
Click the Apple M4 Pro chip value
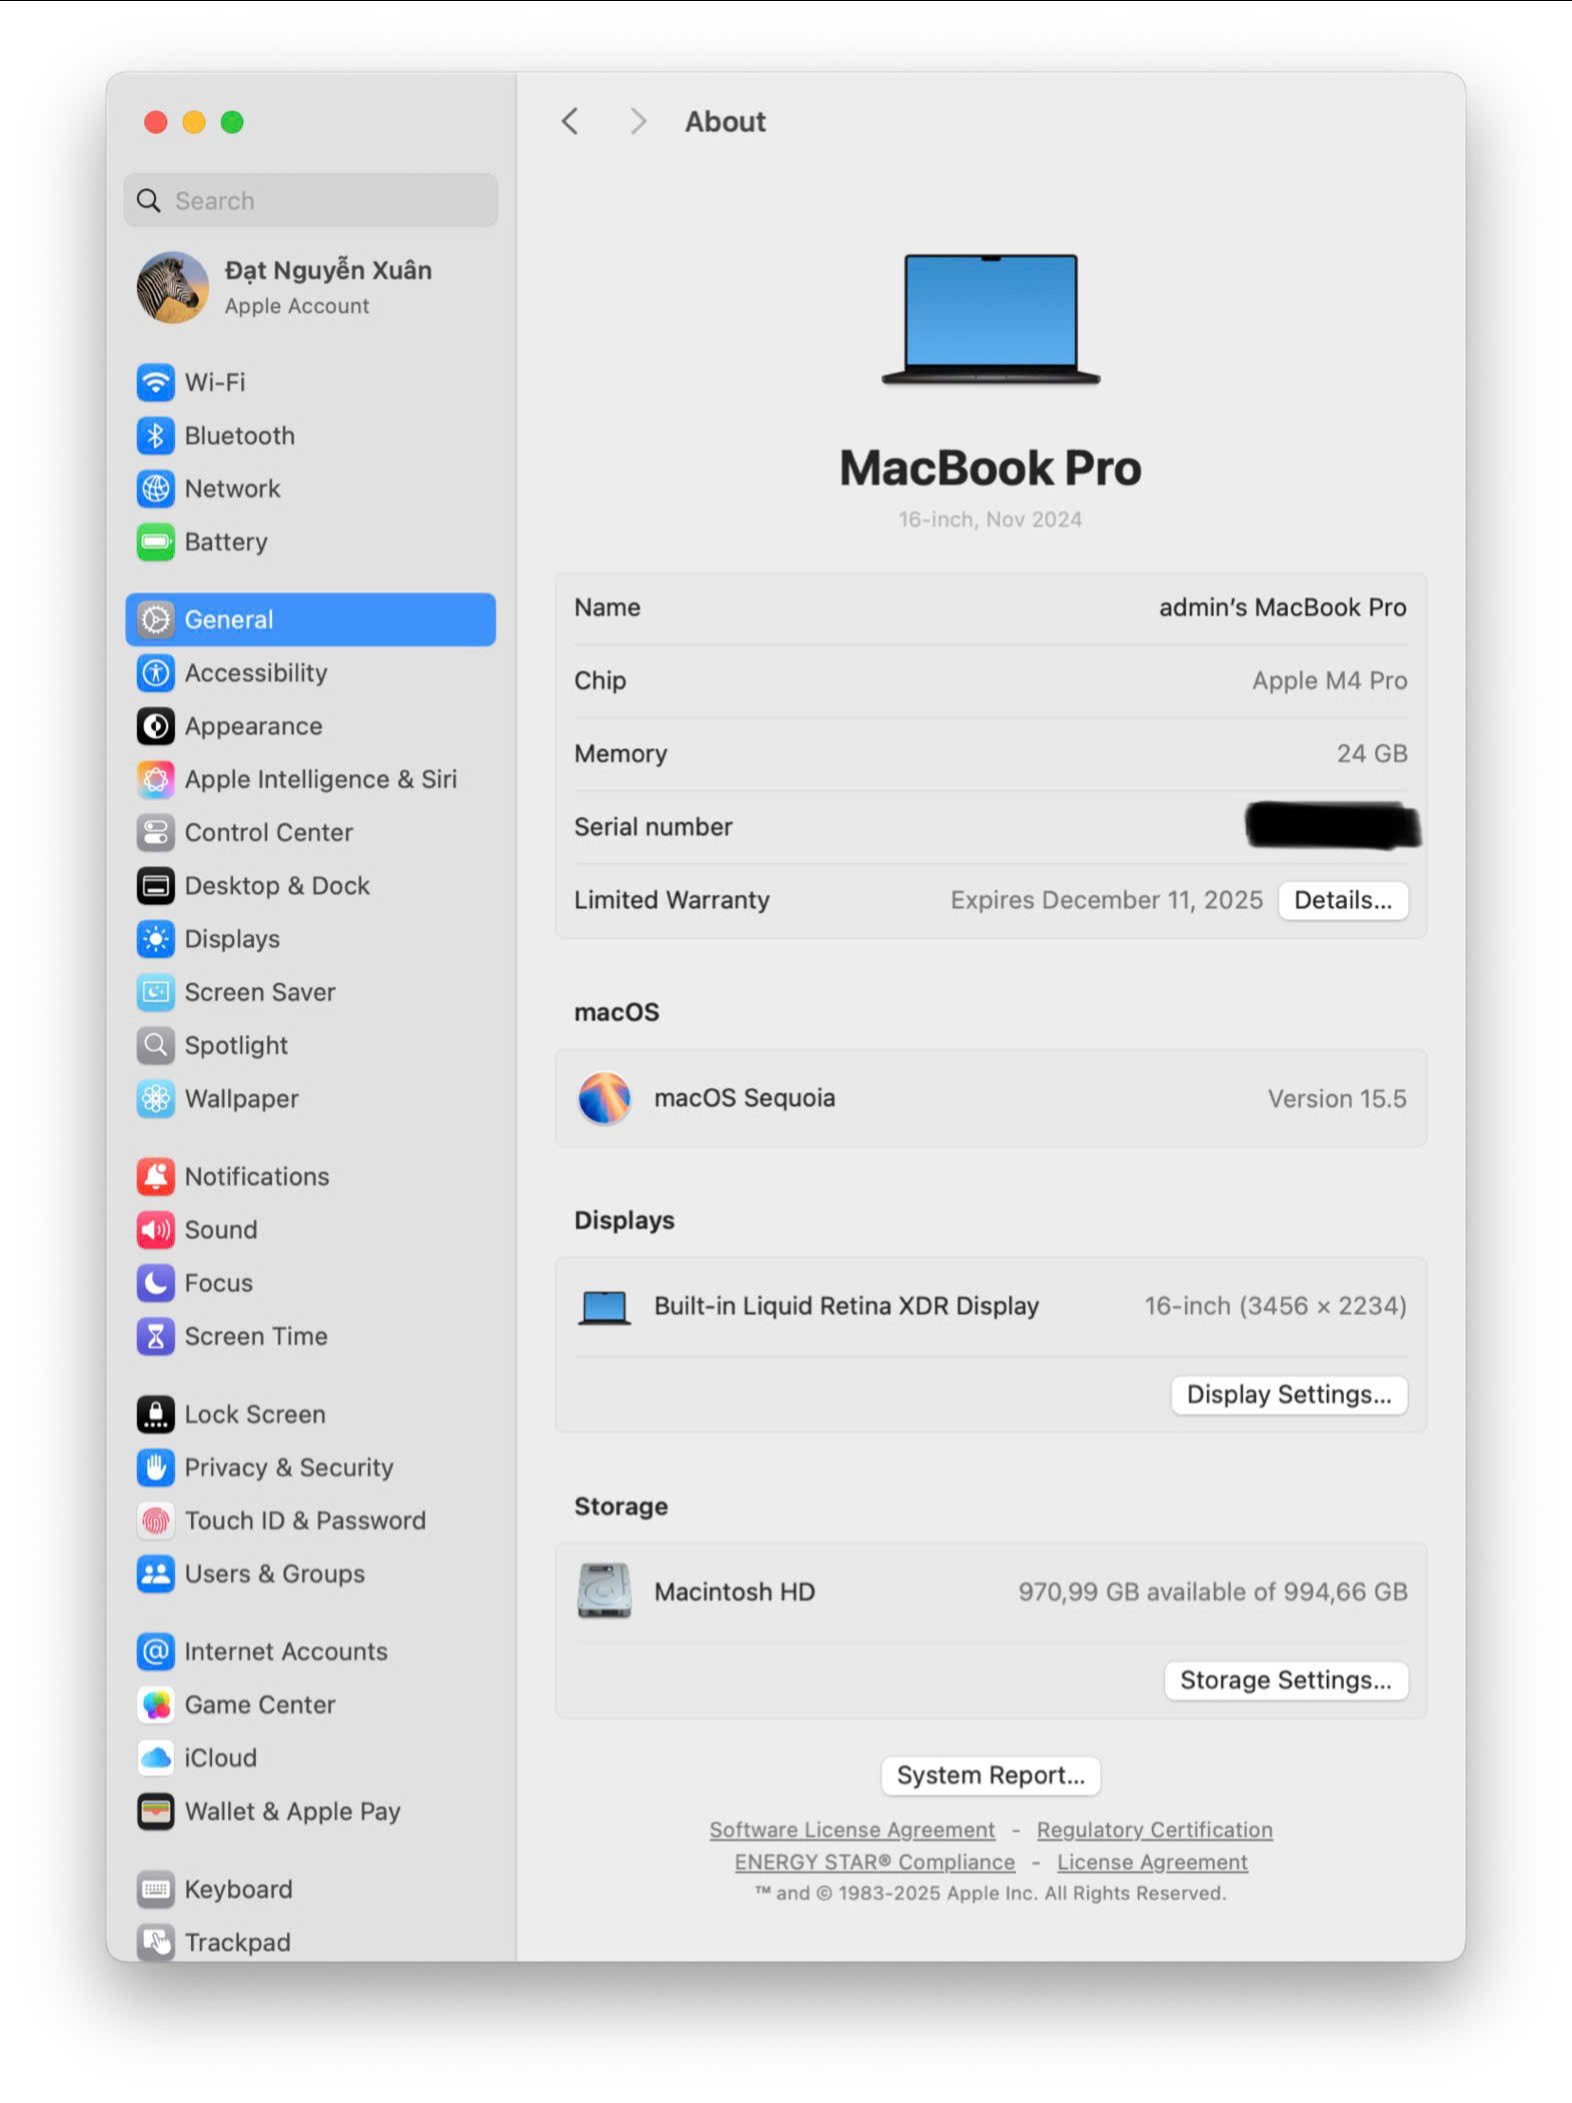pos(1329,680)
